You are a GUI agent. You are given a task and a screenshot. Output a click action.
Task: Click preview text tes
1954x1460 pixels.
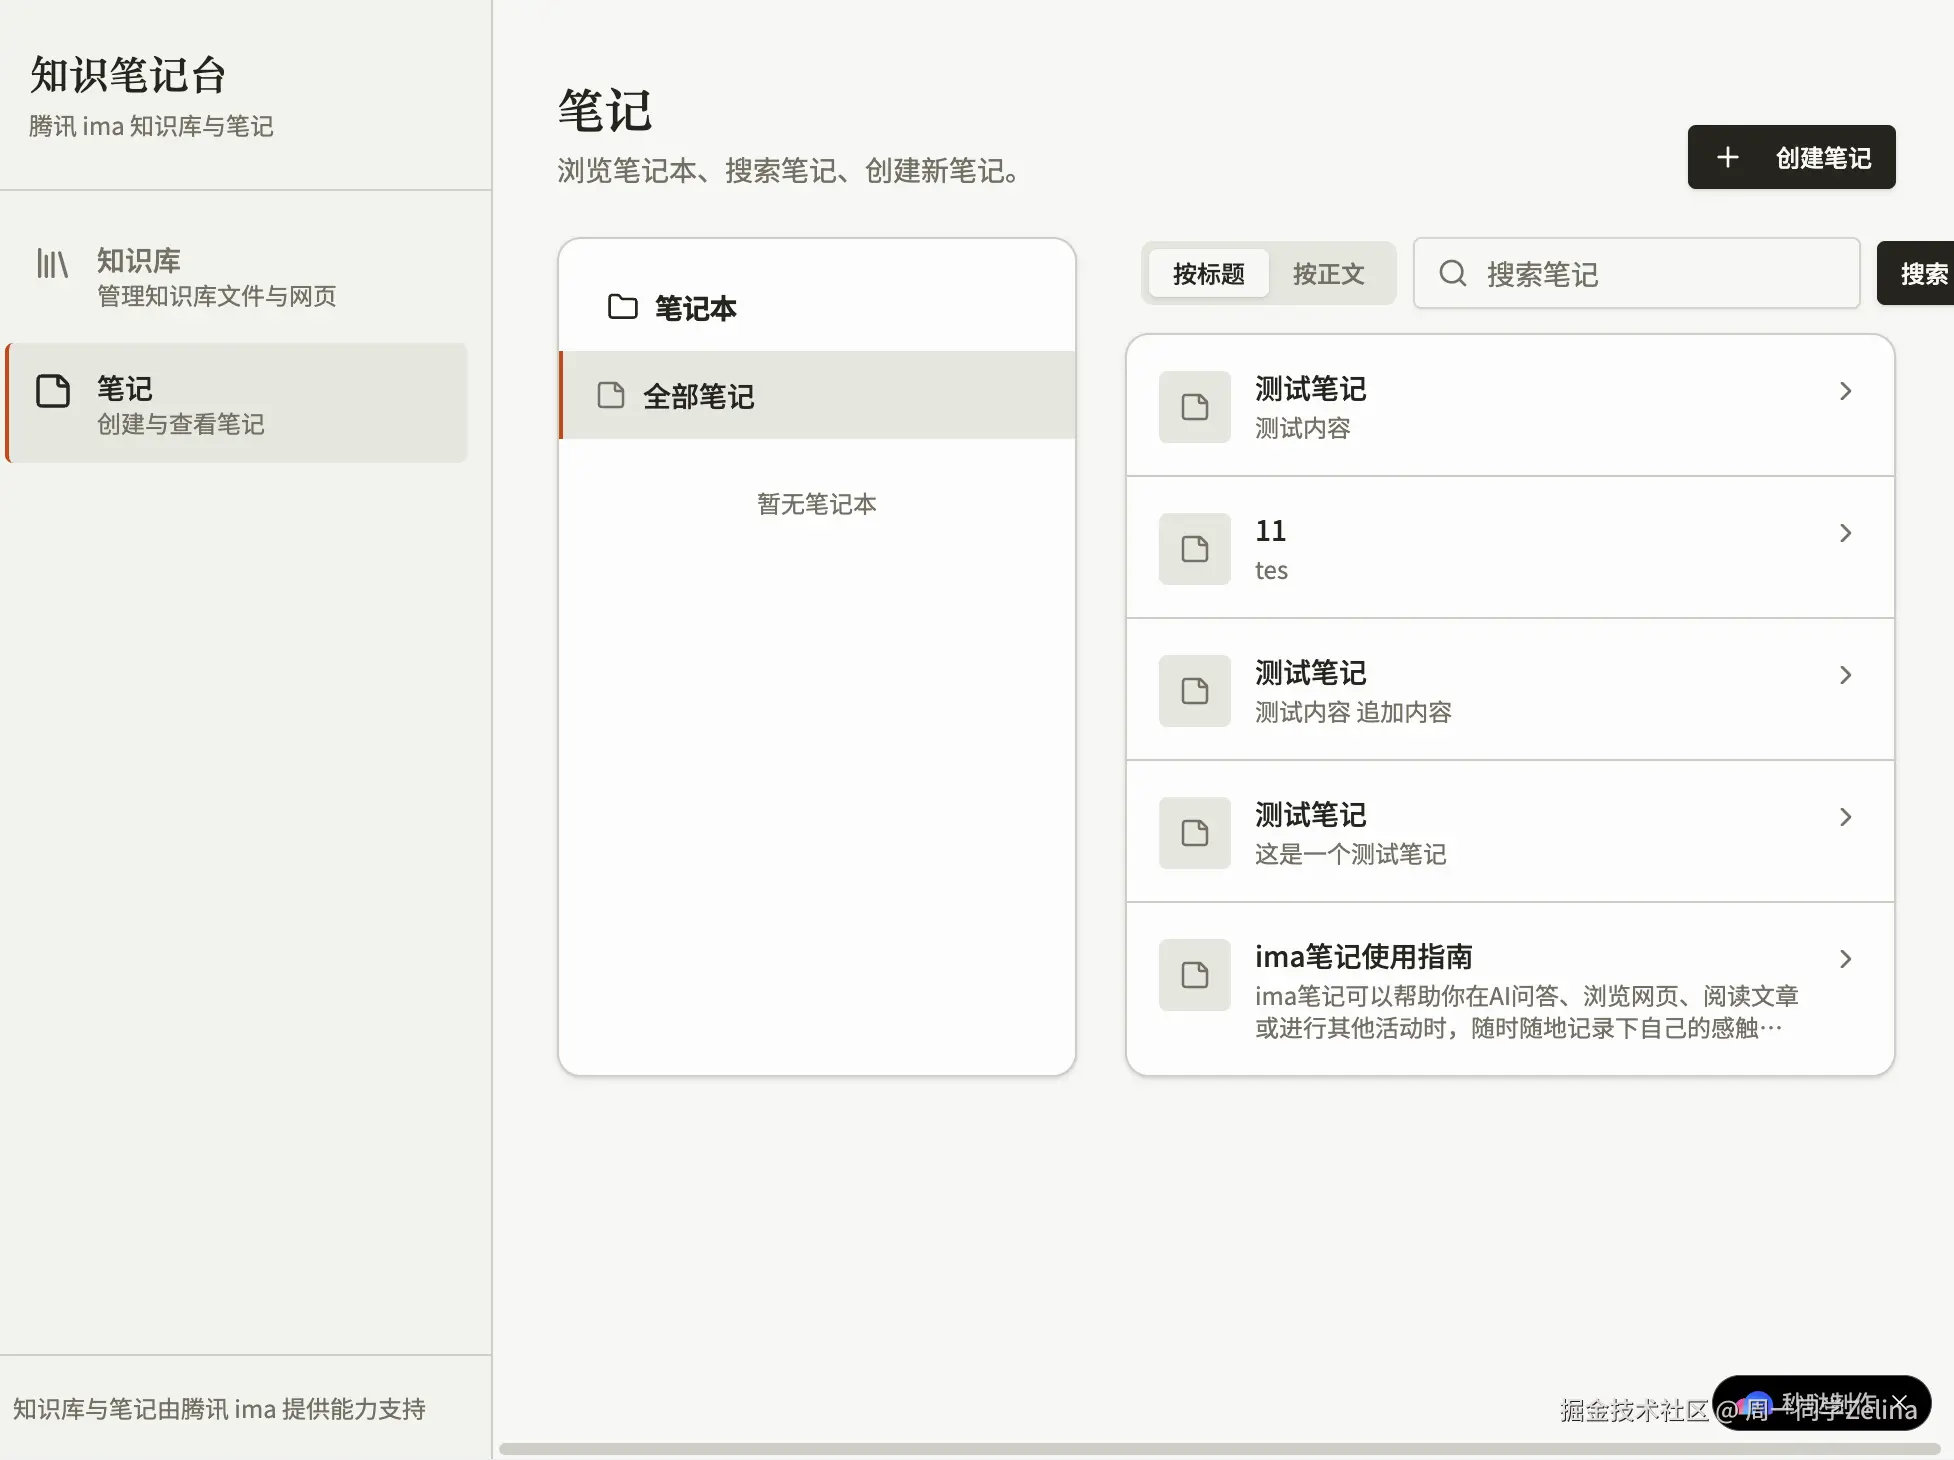coord(1271,570)
